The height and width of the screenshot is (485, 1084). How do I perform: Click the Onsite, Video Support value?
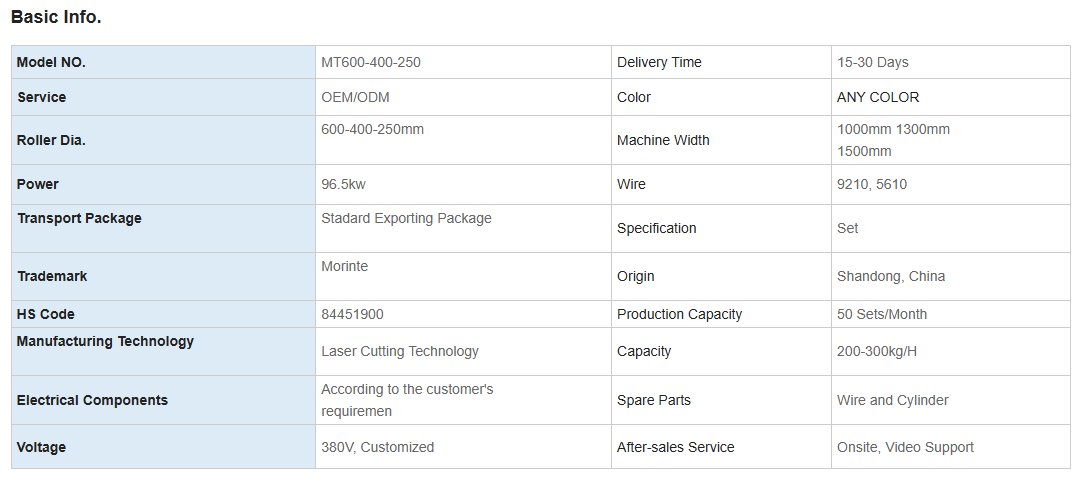point(905,447)
